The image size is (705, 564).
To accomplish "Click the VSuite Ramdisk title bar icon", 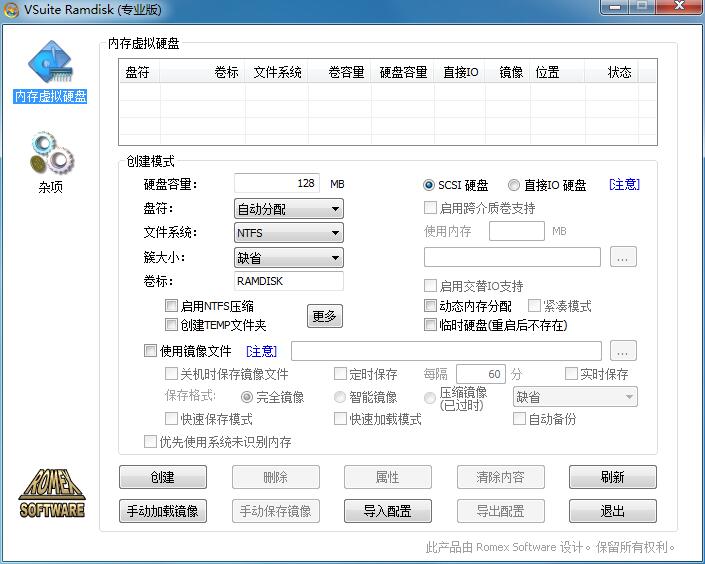I will click(x=11, y=8).
